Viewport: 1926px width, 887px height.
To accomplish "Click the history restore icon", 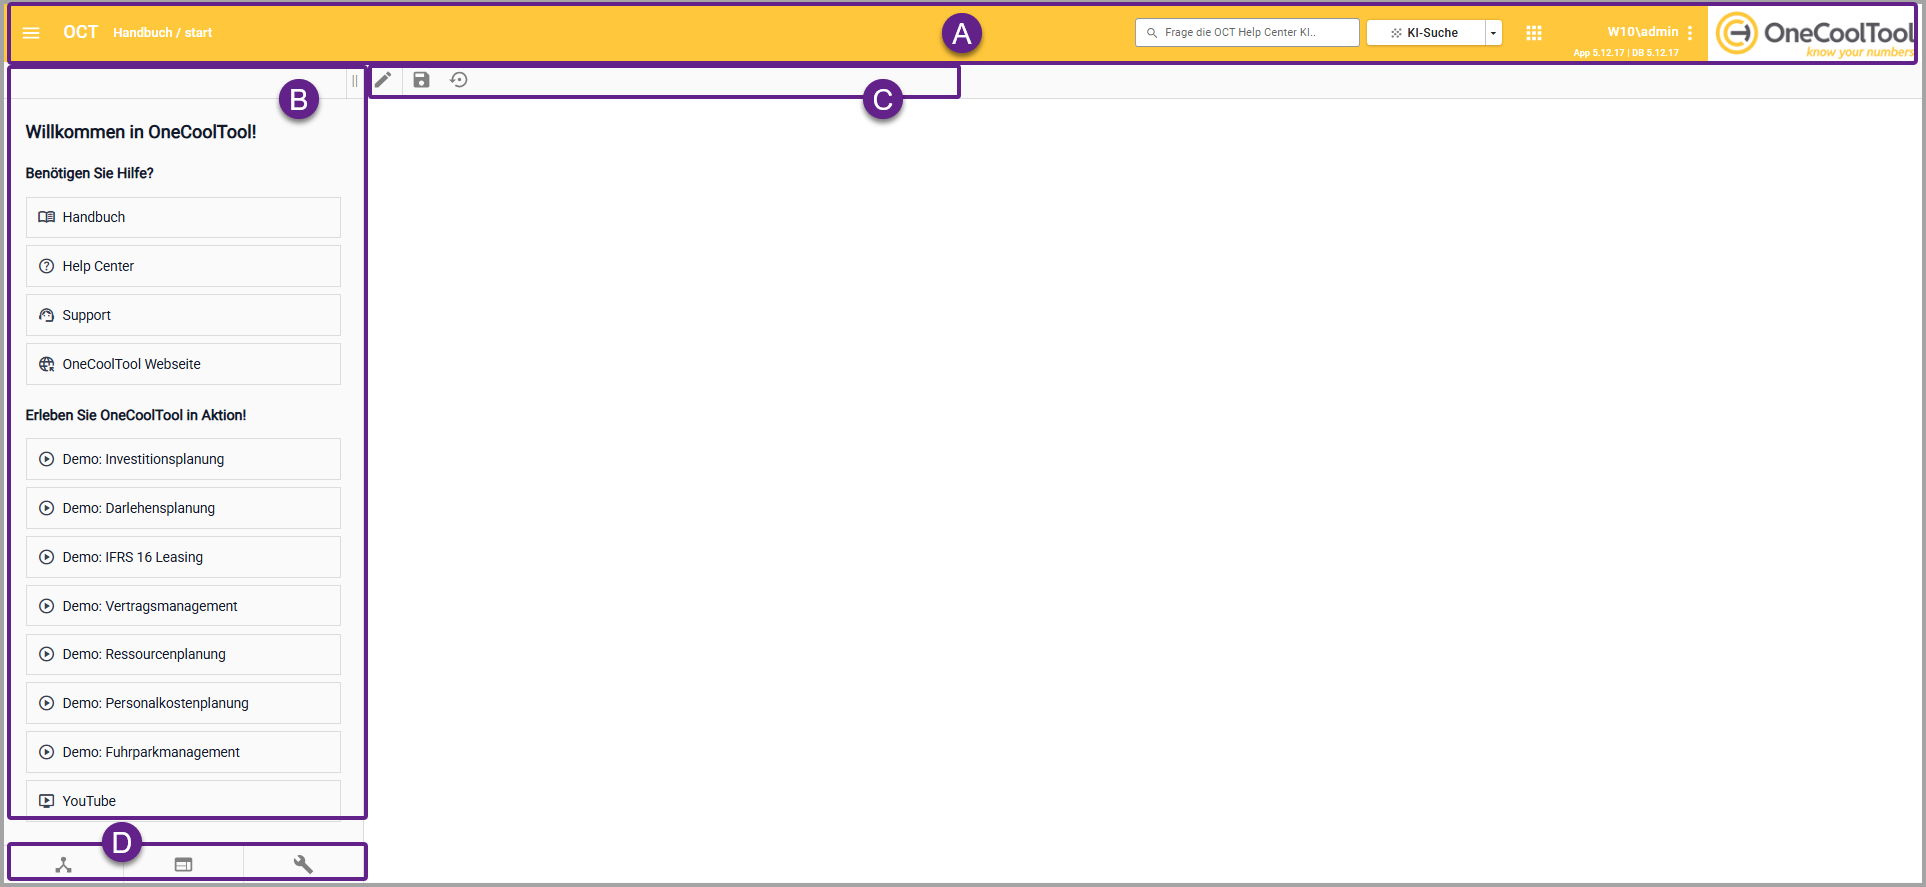I will (x=459, y=80).
